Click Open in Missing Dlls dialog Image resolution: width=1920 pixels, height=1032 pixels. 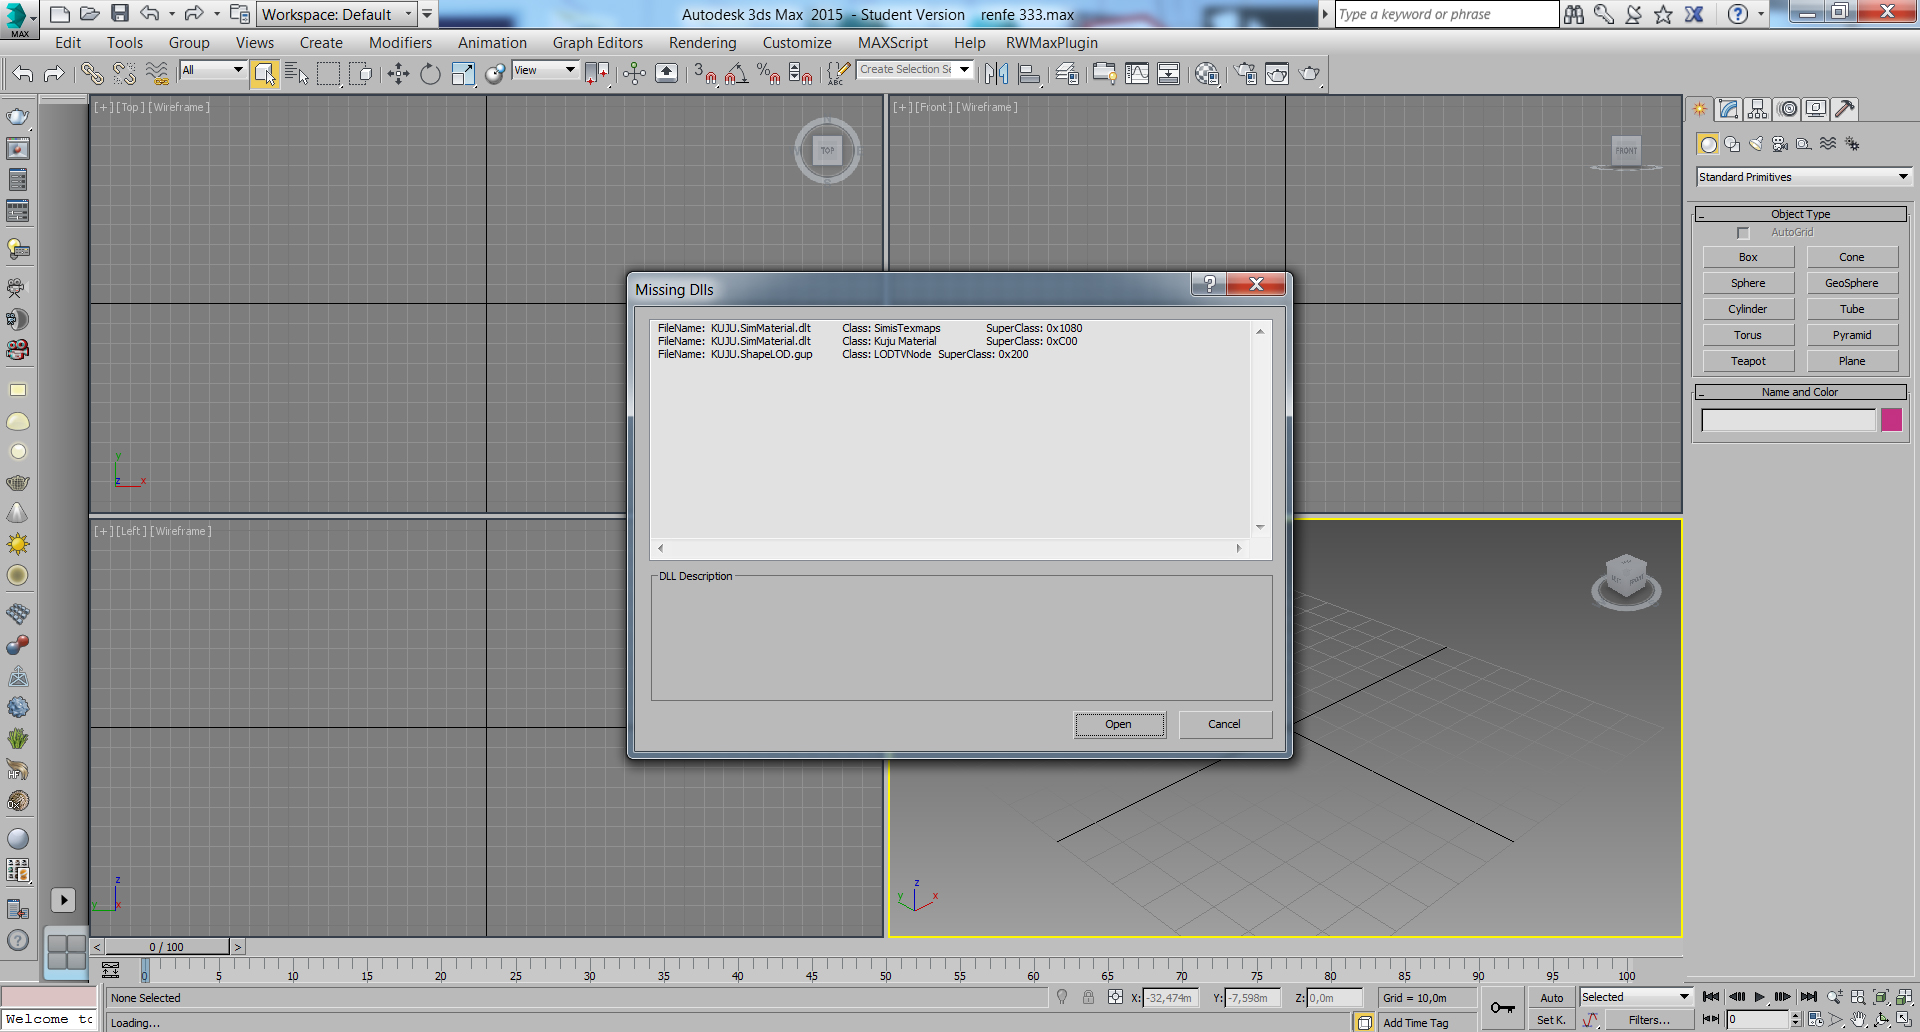click(x=1119, y=725)
